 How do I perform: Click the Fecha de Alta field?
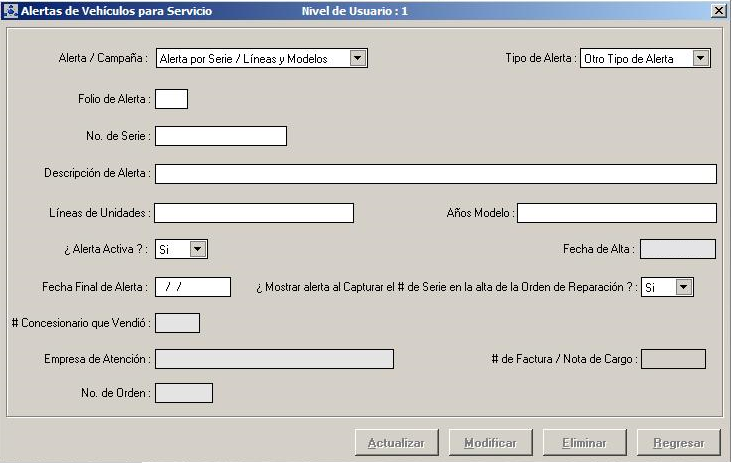tap(677, 249)
